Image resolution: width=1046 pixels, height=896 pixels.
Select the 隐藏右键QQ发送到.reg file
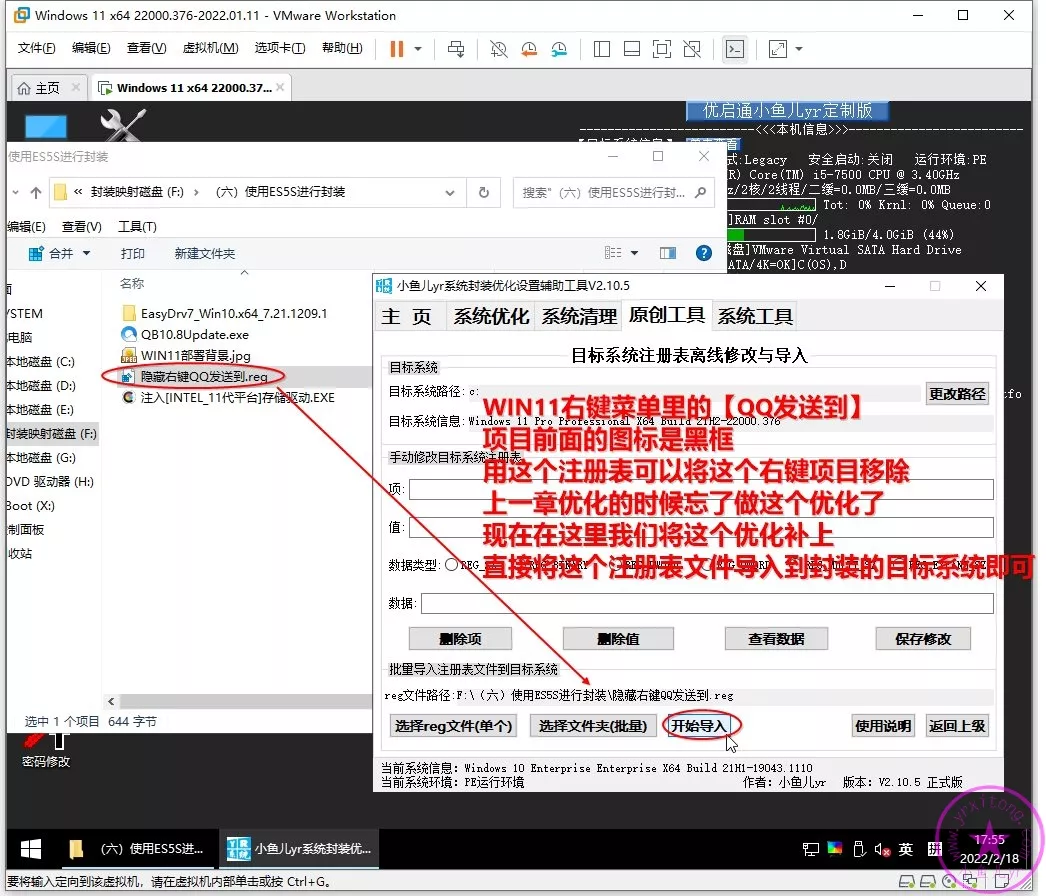coord(203,377)
